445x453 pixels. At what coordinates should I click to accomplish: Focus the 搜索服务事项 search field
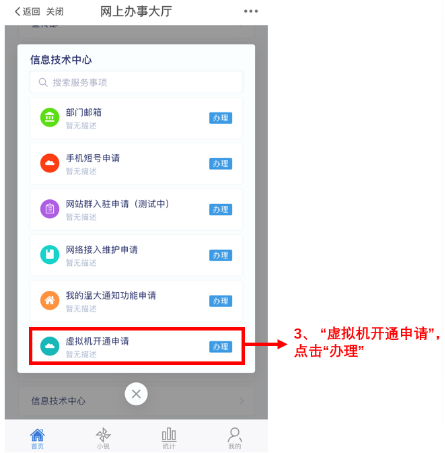click(x=136, y=82)
